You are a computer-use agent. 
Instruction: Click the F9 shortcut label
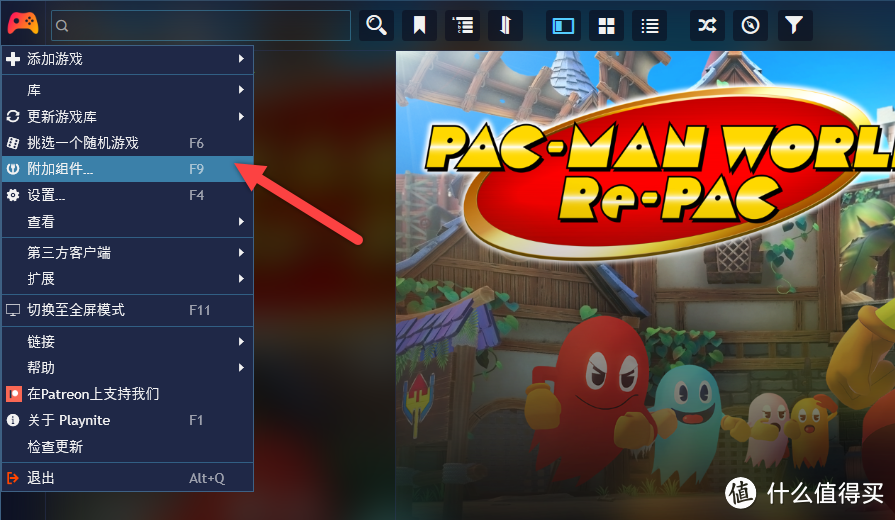tap(196, 169)
